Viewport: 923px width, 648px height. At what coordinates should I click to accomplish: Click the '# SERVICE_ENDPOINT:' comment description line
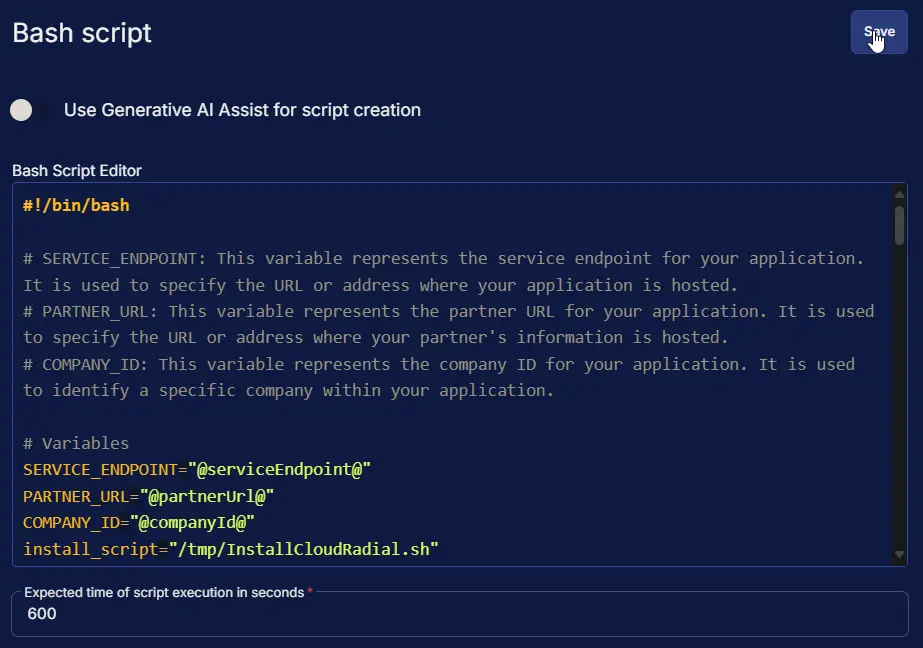click(442, 258)
